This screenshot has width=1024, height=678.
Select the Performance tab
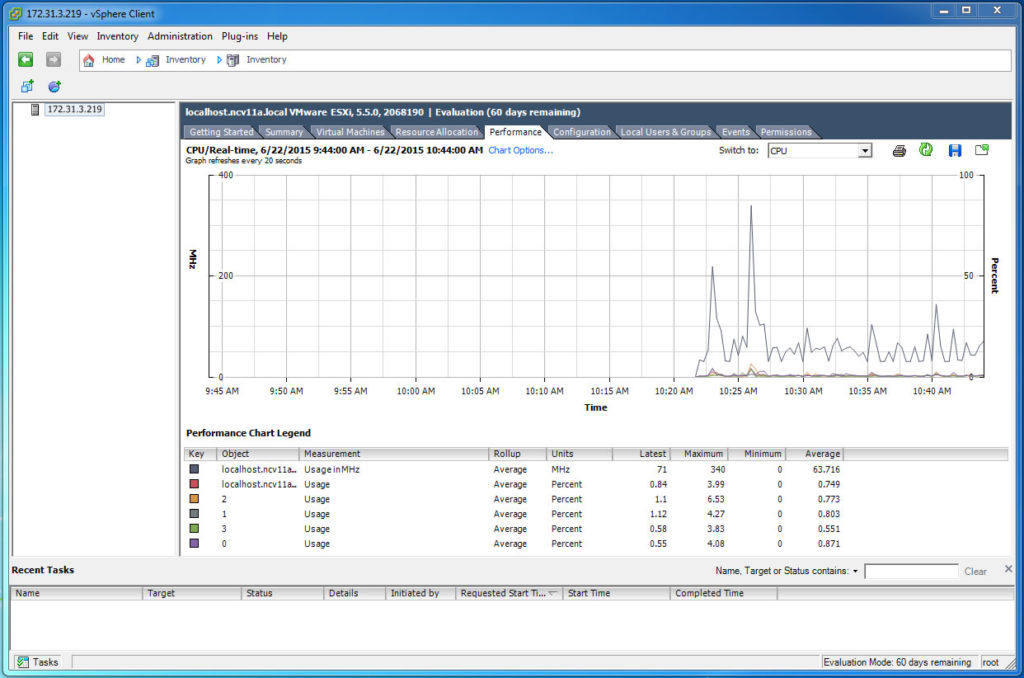tap(515, 132)
